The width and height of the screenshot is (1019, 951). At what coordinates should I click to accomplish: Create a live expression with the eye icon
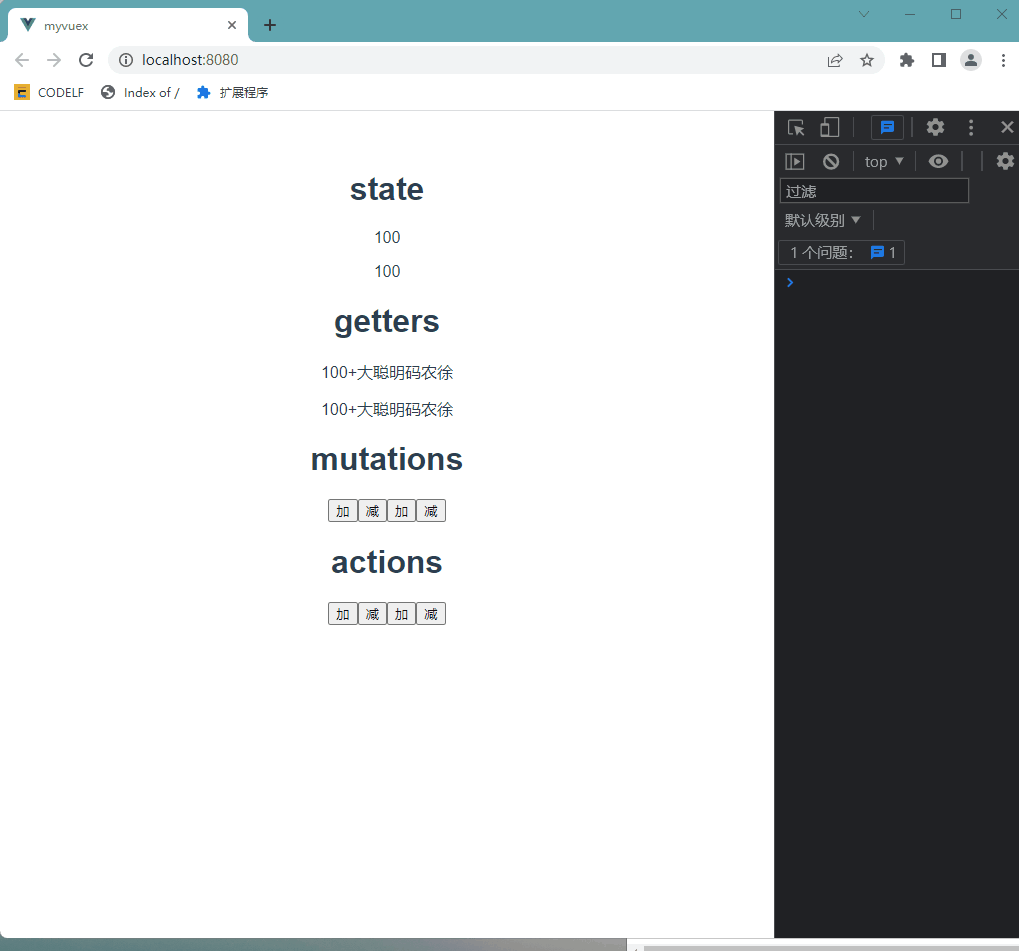938,161
